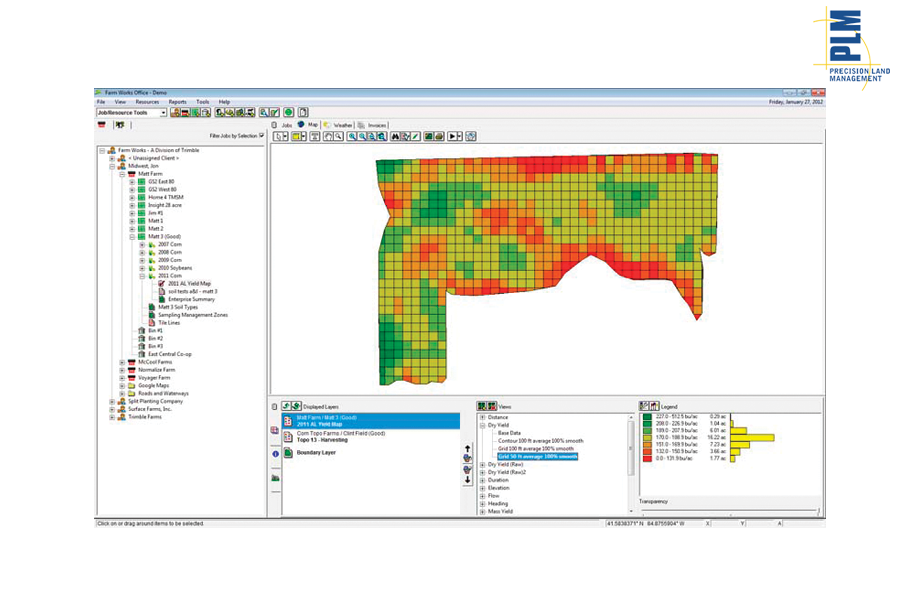
Task: Click the move layer down arrow
Action: pyautogui.click(x=467, y=480)
